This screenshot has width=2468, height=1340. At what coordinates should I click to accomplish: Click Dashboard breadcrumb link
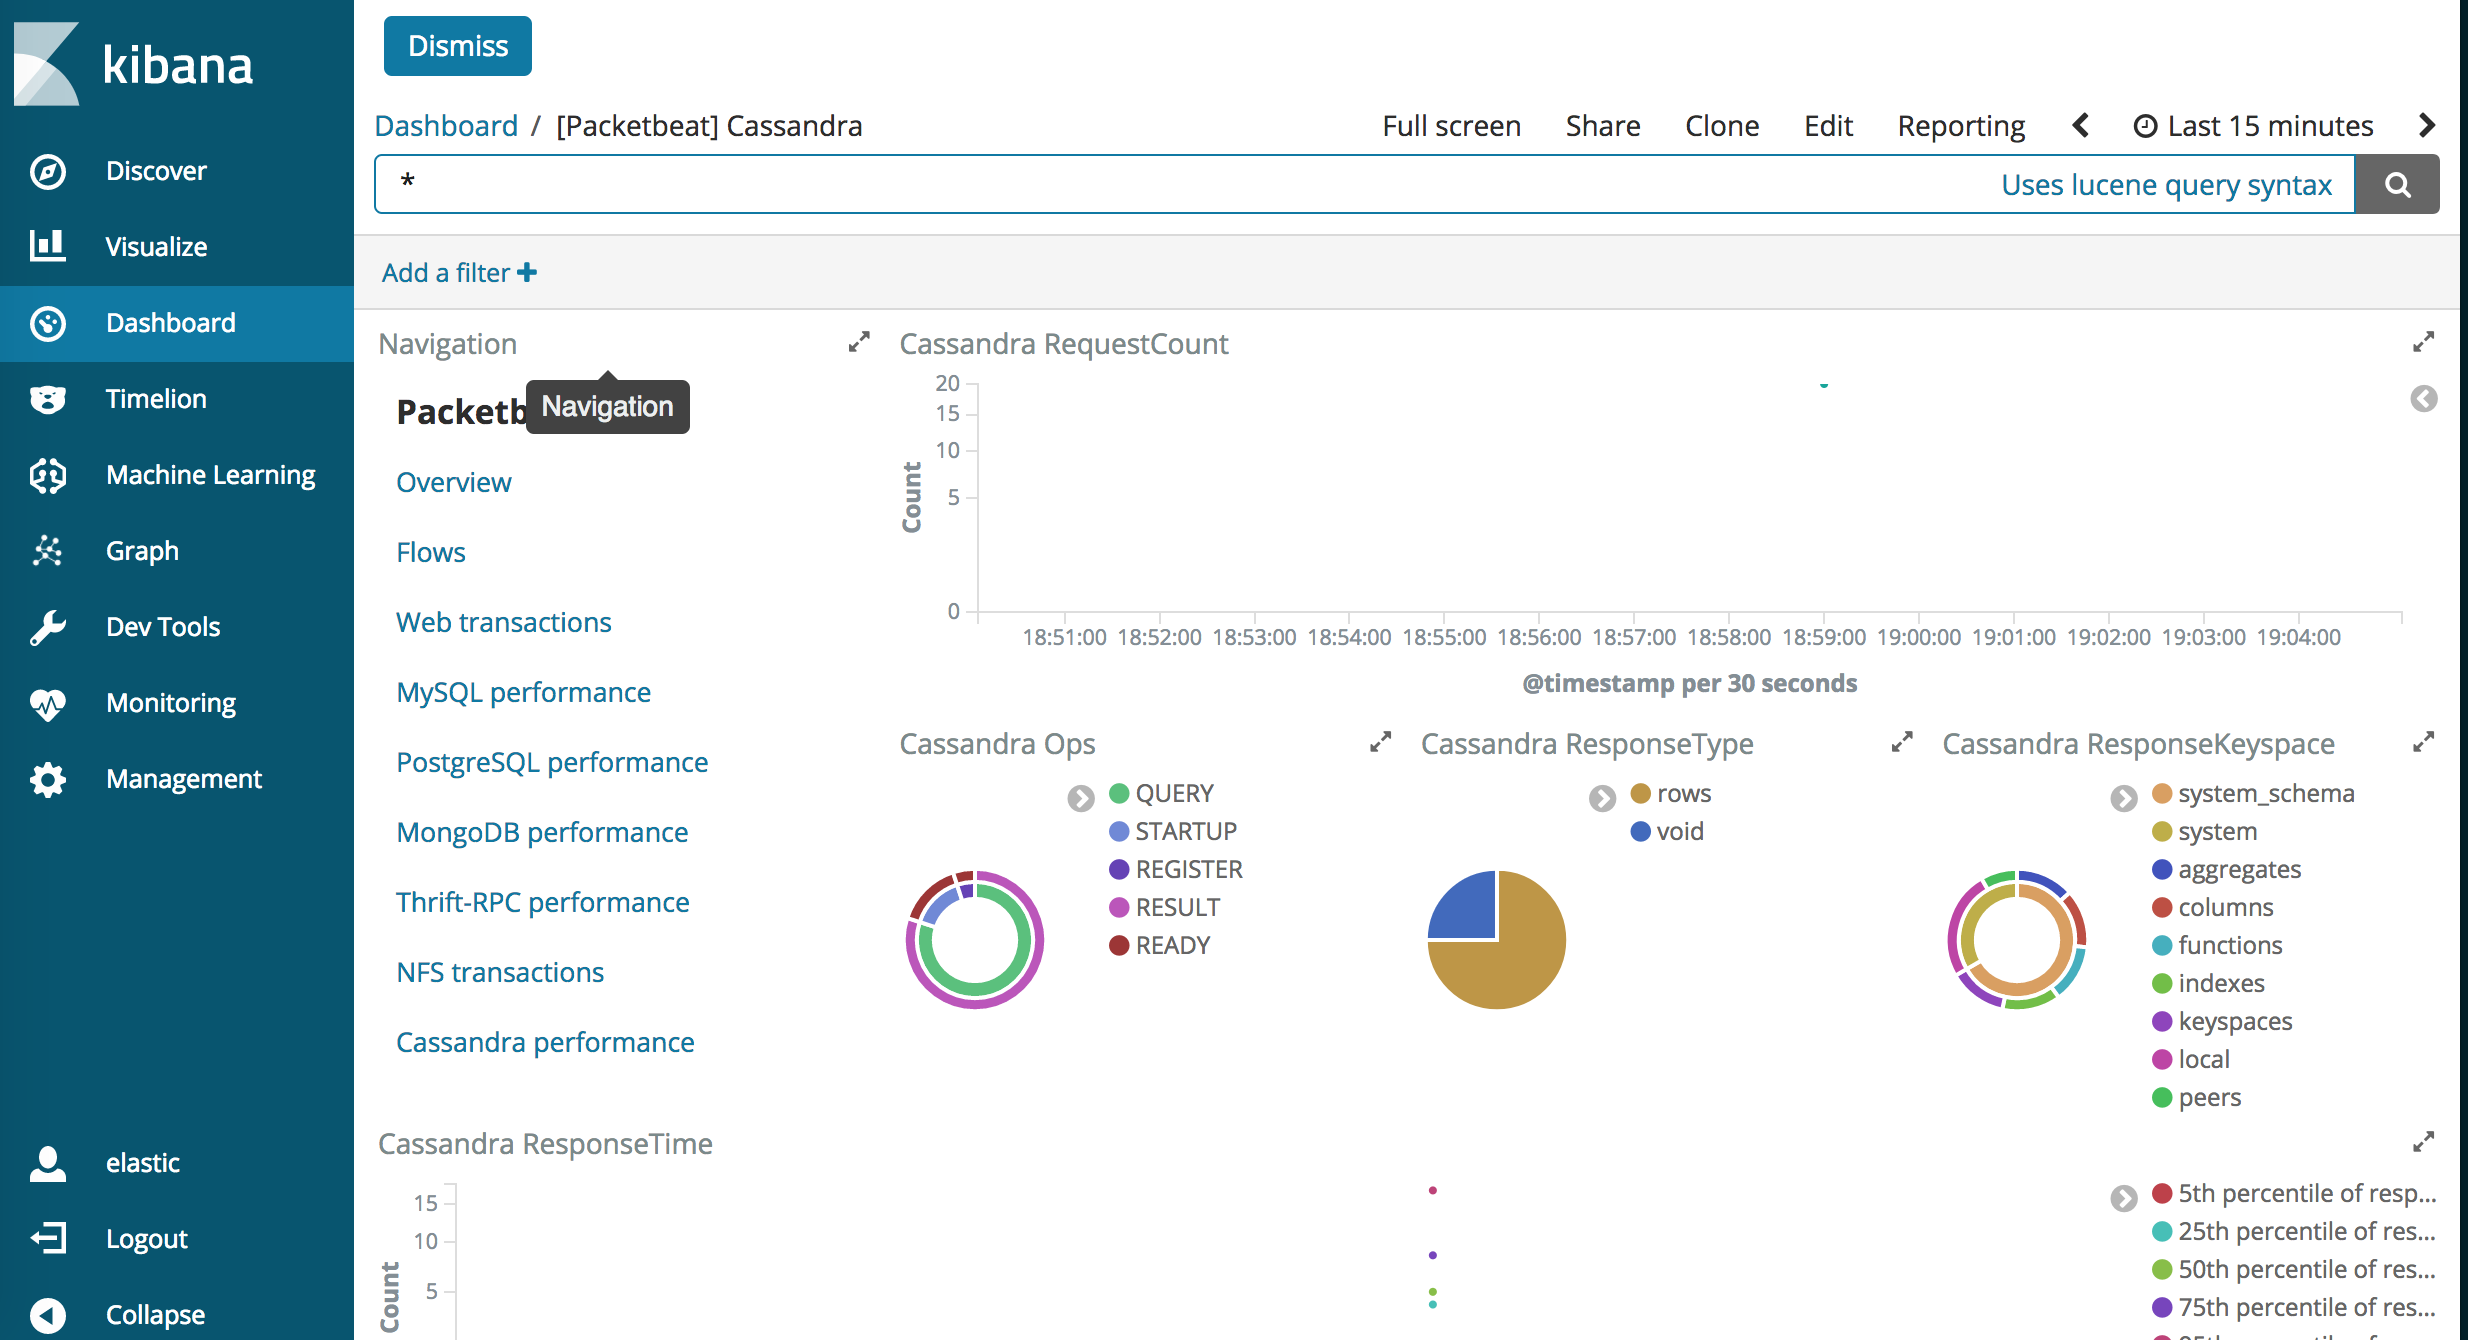(446, 126)
